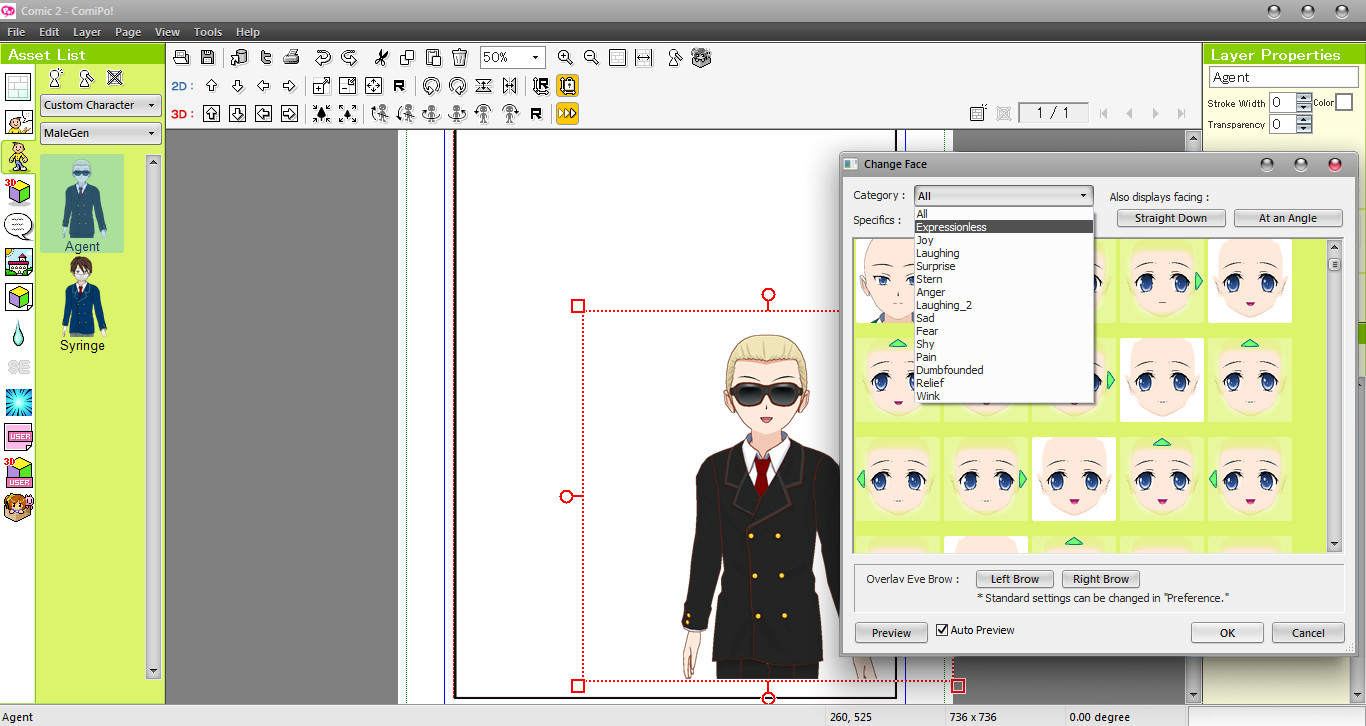Image resolution: width=1366 pixels, height=726 pixels.
Task: Click the Straight Down facing button
Action: (1170, 217)
